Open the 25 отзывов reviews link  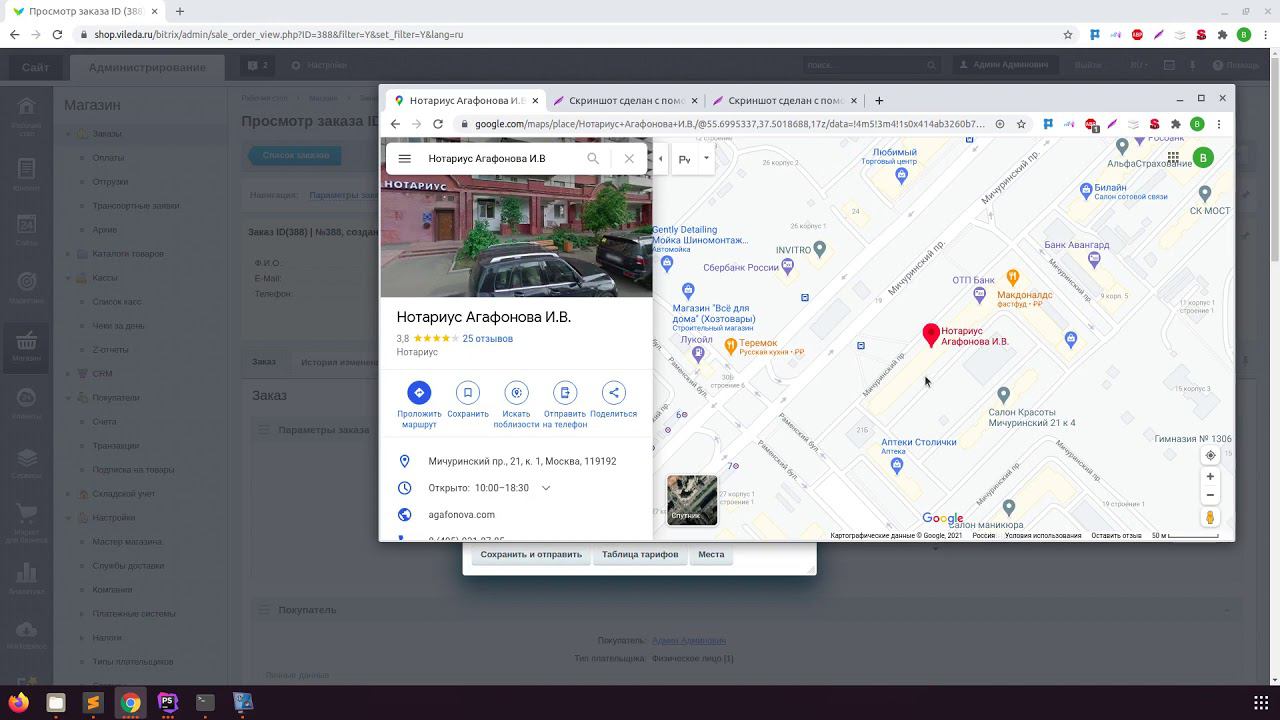487,339
